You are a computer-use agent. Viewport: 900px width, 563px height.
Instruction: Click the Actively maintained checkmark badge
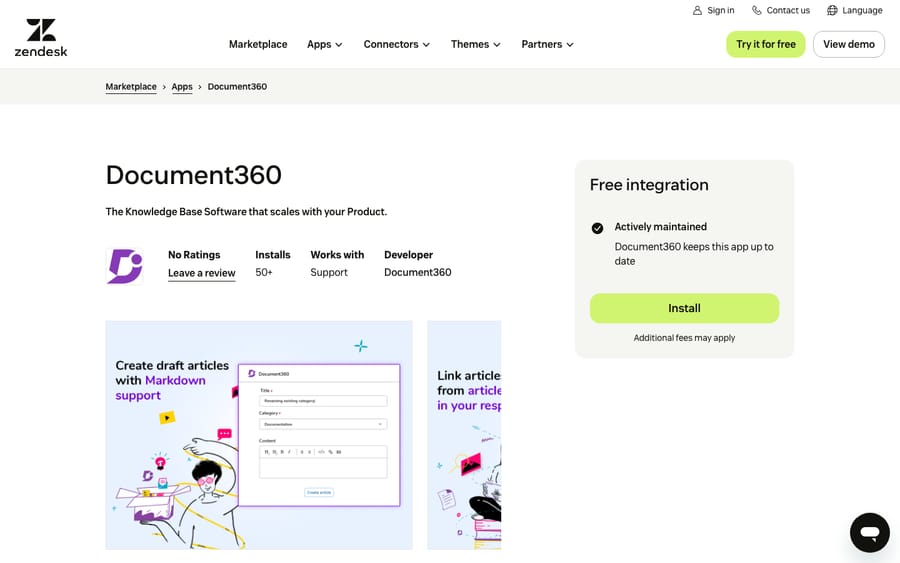[598, 228]
